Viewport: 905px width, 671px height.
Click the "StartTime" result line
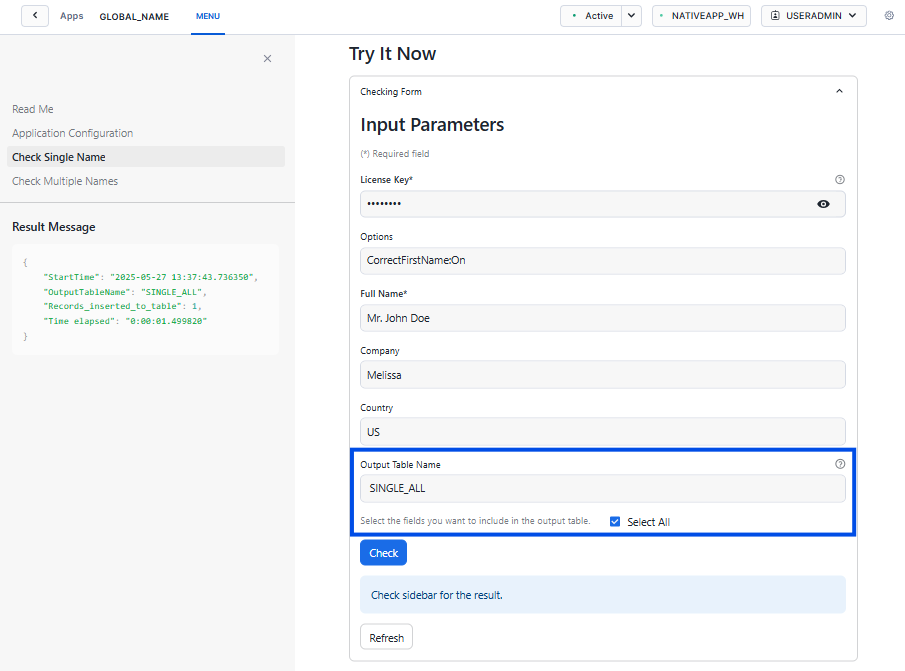click(x=151, y=277)
